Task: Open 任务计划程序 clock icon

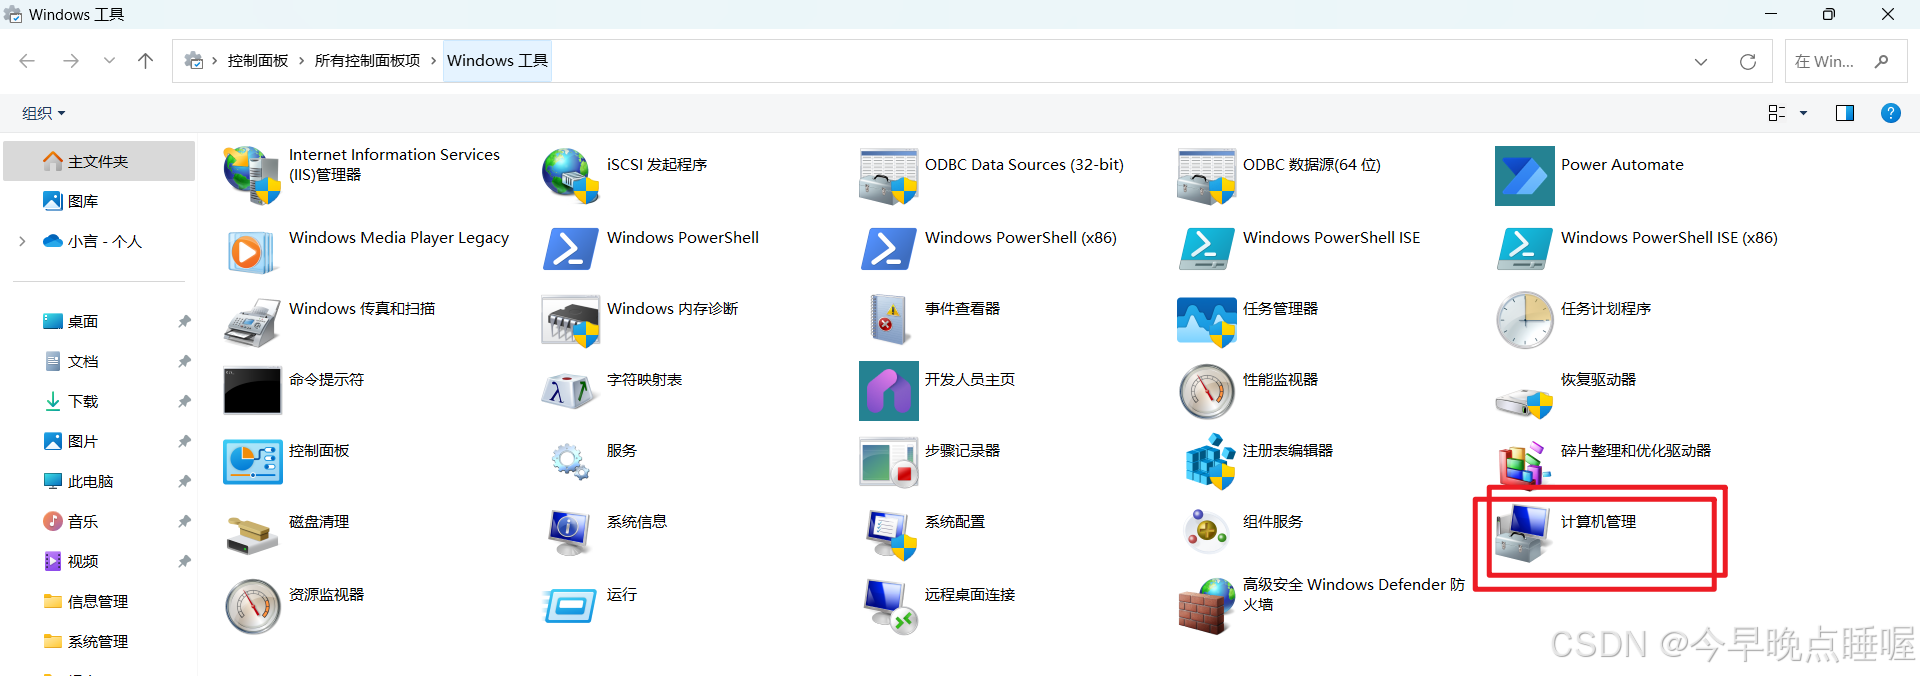Action: (x=1524, y=320)
